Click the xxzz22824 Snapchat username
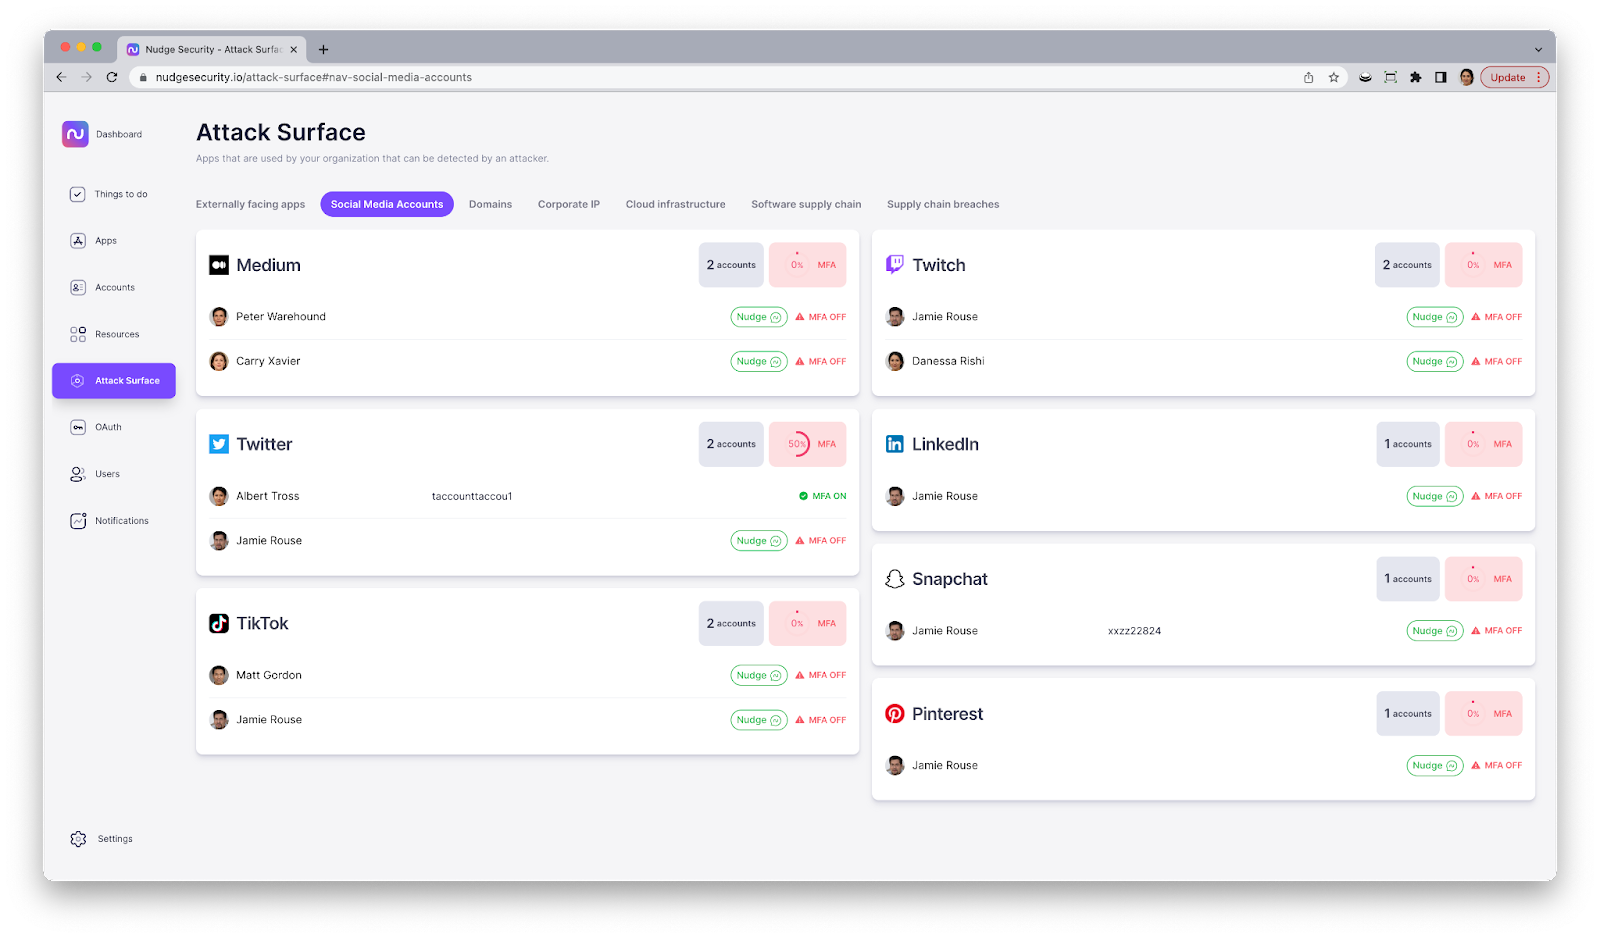 coord(1135,631)
